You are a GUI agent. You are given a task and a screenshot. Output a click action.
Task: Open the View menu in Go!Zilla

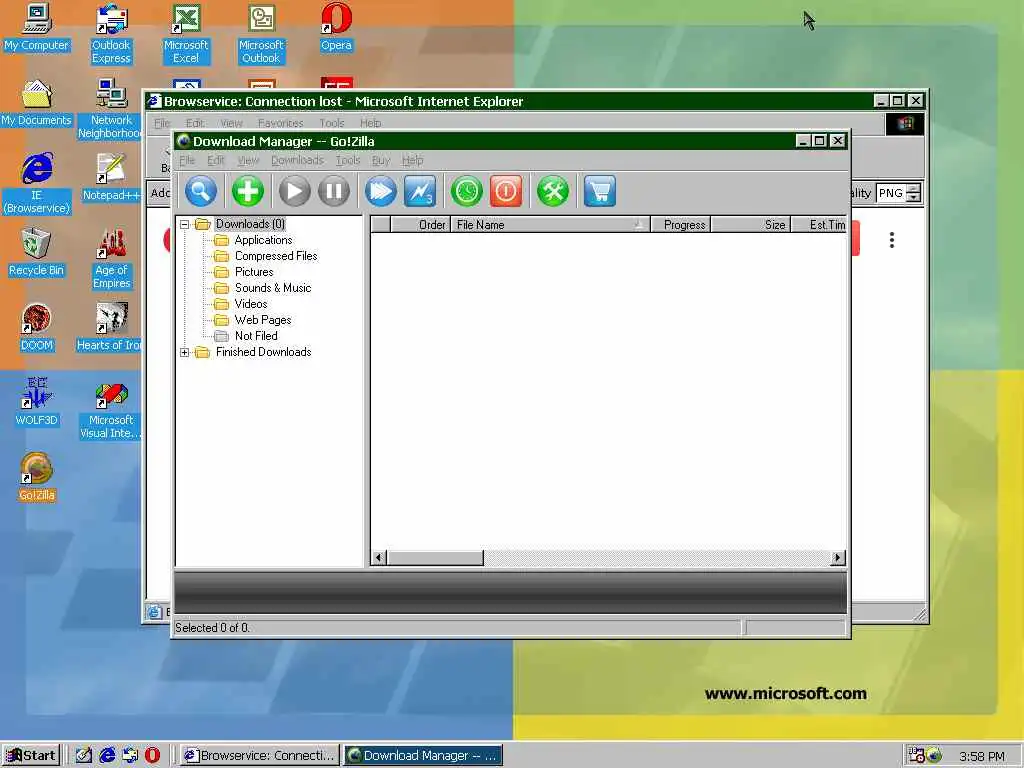point(248,161)
